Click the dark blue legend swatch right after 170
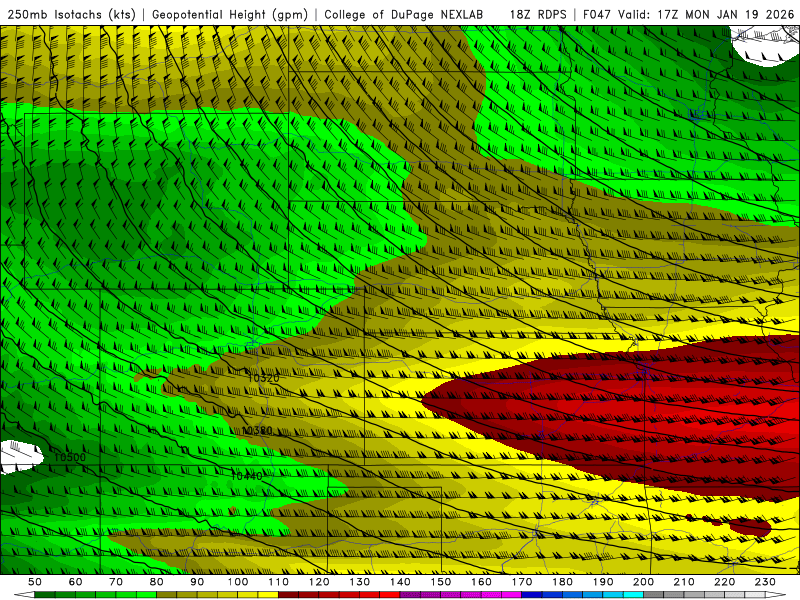 click(x=532, y=595)
